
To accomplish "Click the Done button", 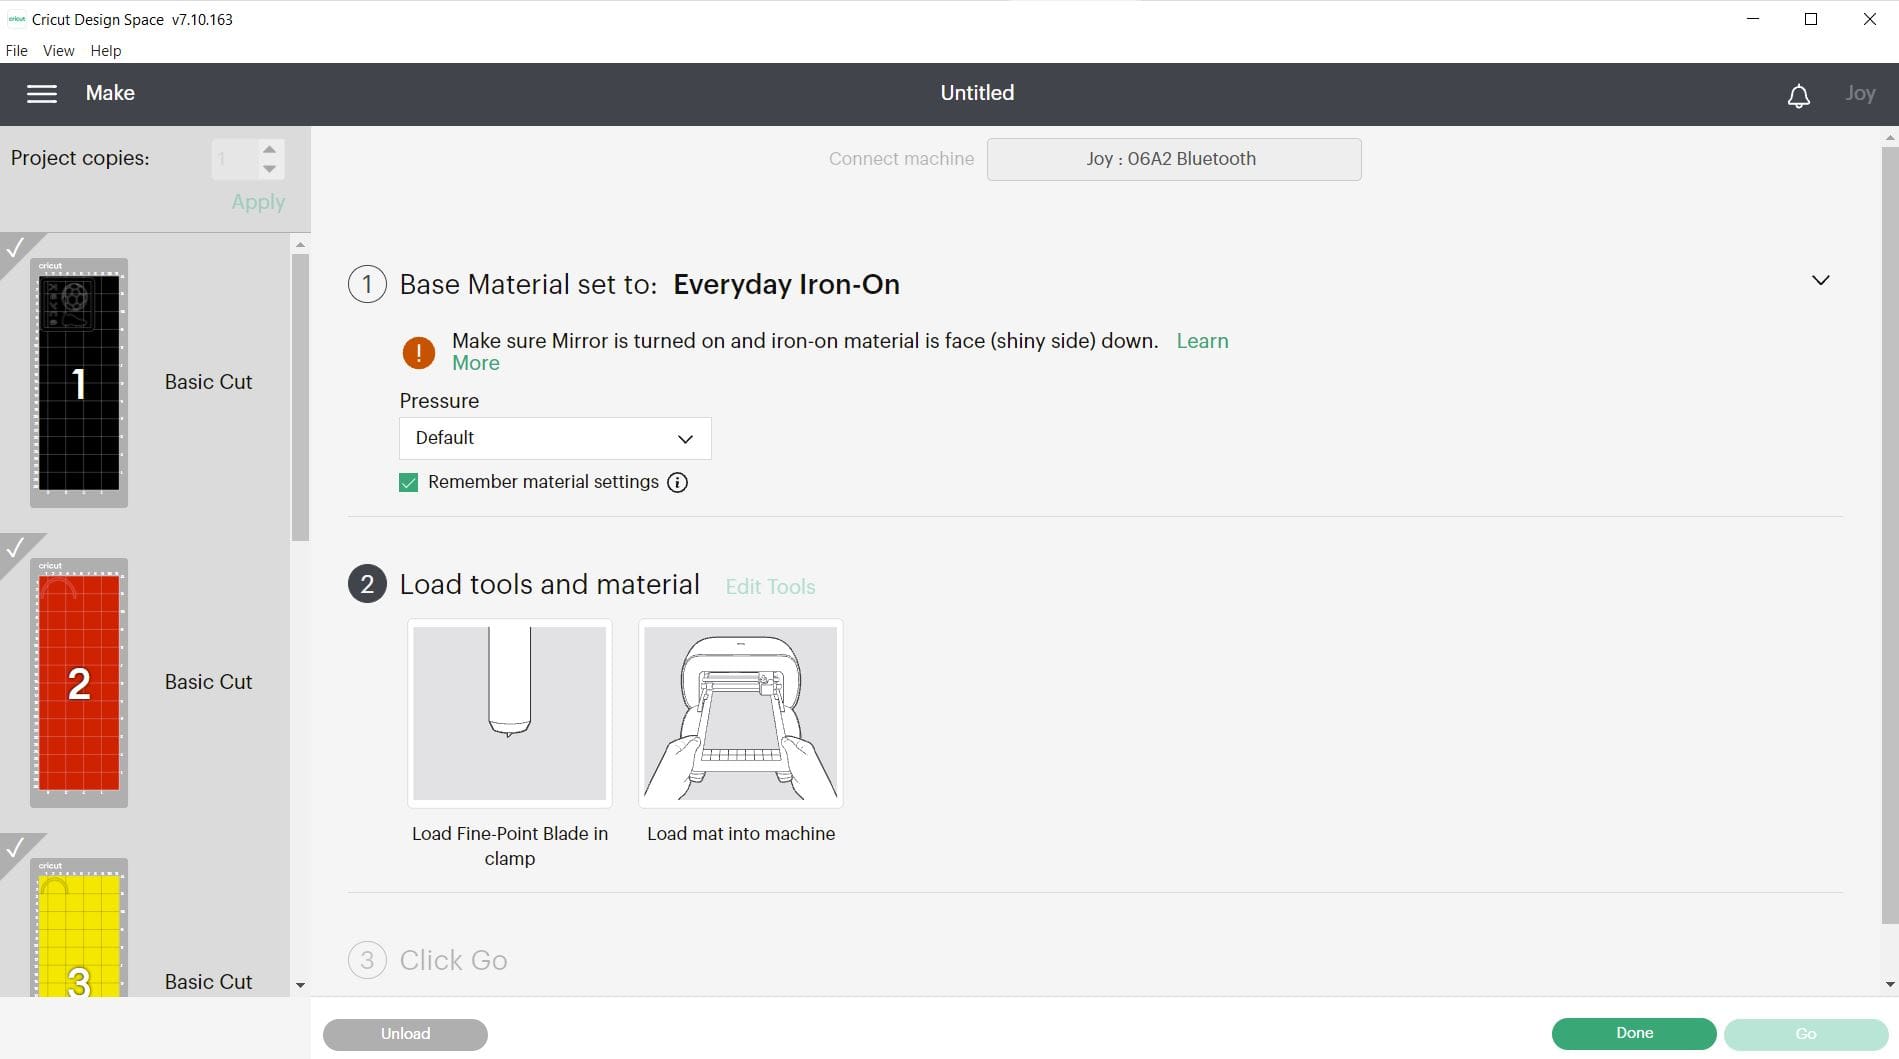I will [x=1634, y=1033].
